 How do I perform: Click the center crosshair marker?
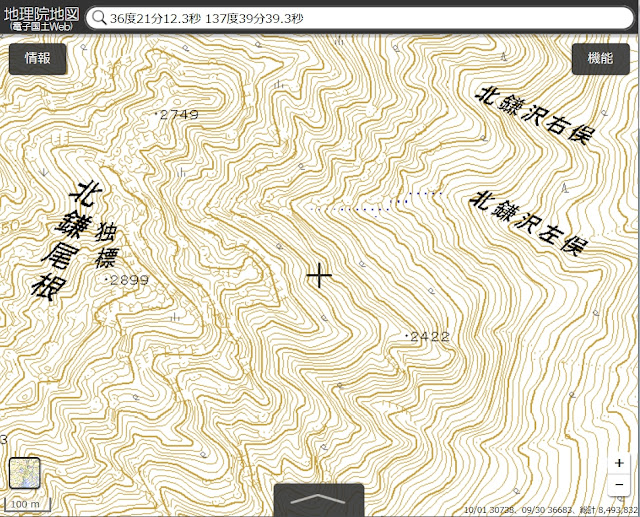pyautogui.click(x=319, y=276)
